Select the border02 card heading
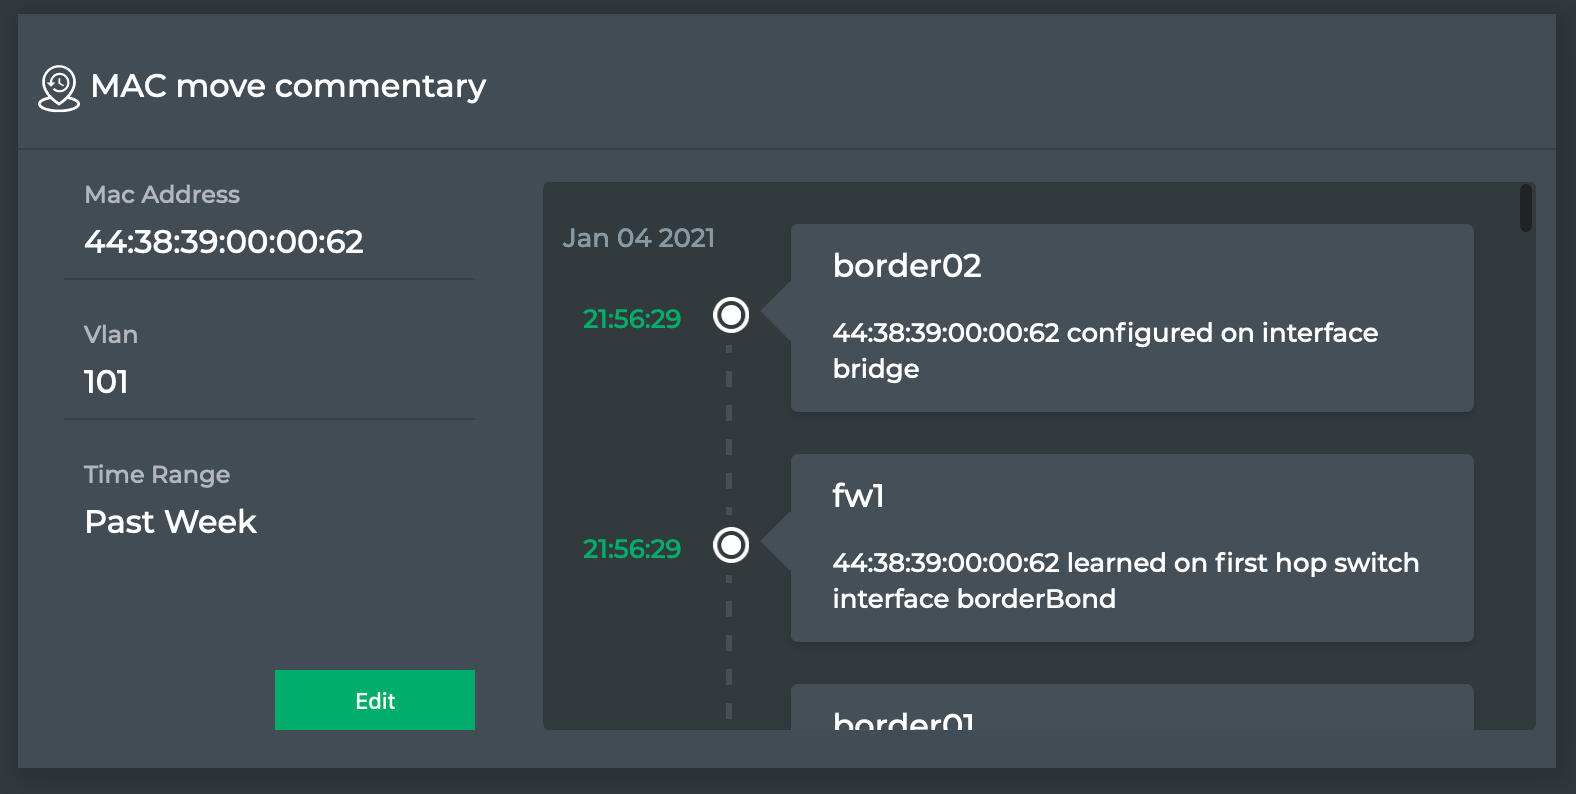The height and width of the screenshot is (794, 1576). point(907,266)
